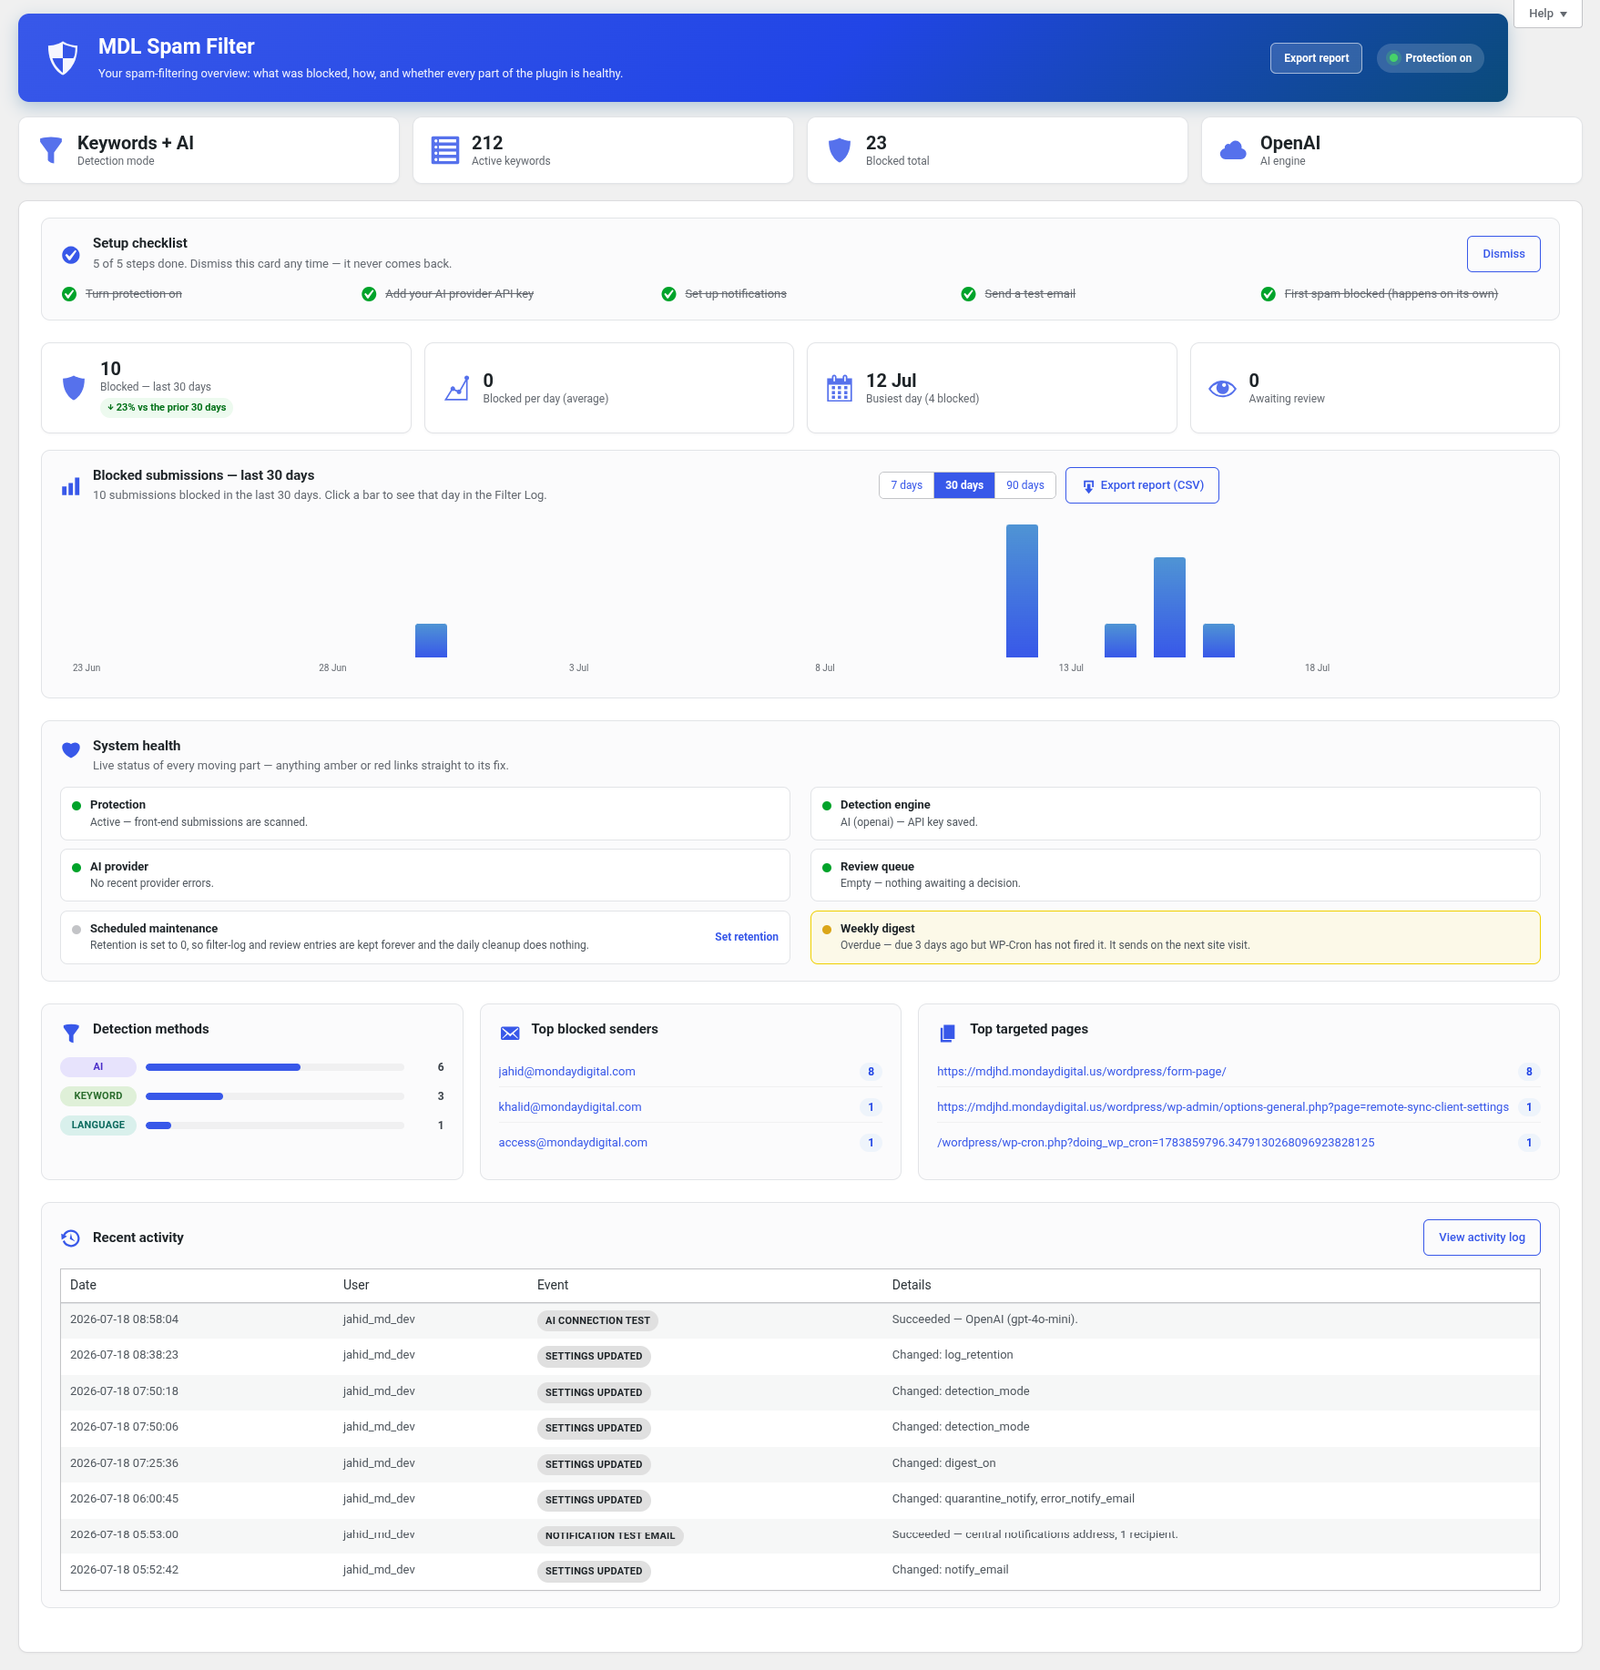Click the green check for Add your AI provider API key
1600x1670 pixels.
coord(369,294)
